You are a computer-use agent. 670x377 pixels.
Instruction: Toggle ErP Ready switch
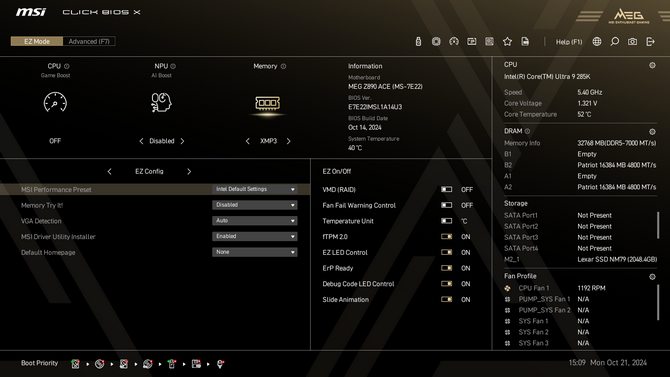[x=447, y=268]
